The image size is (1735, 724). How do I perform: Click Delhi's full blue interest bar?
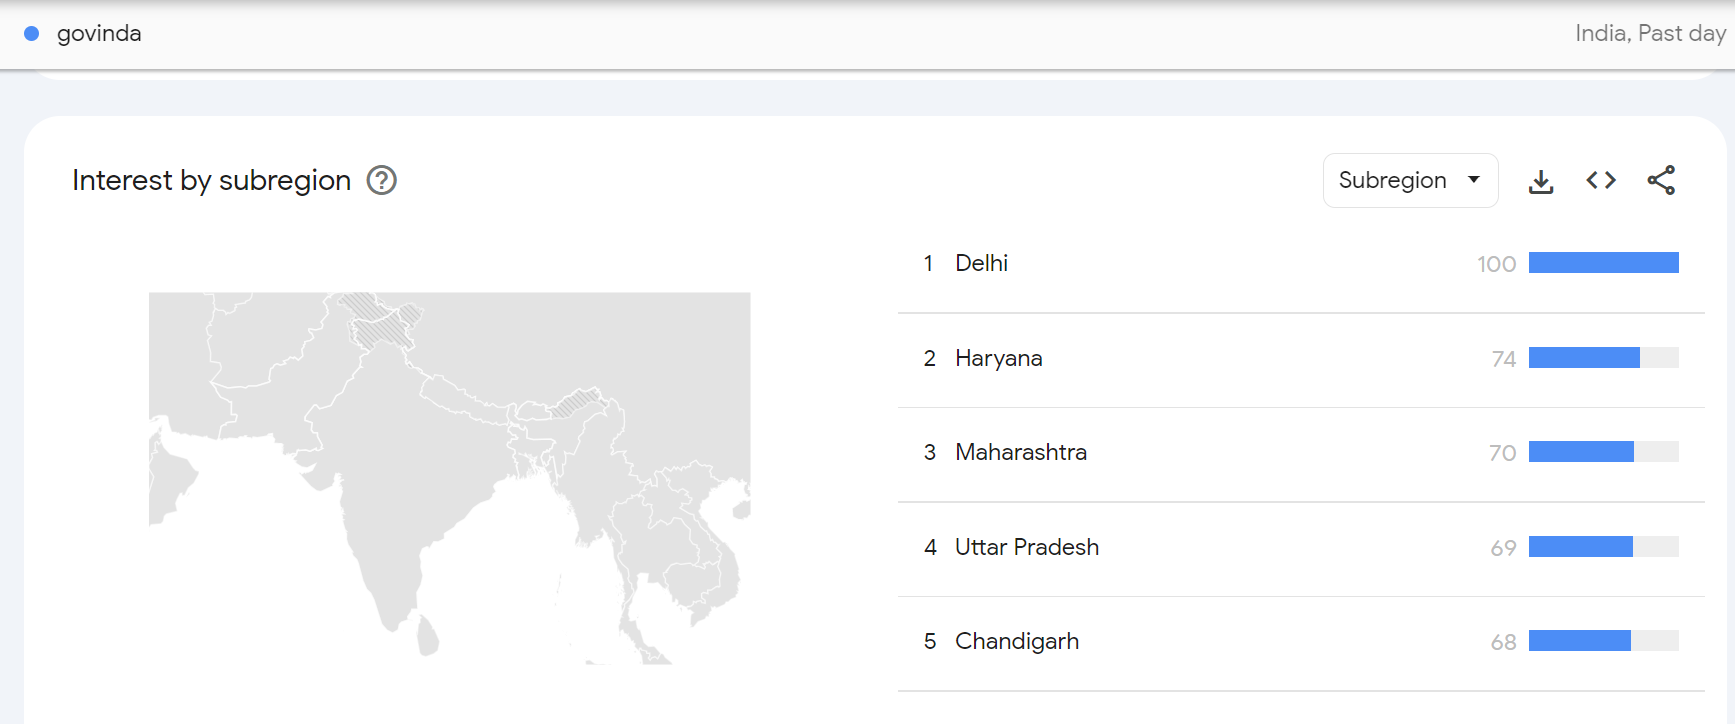pyautogui.click(x=1603, y=263)
